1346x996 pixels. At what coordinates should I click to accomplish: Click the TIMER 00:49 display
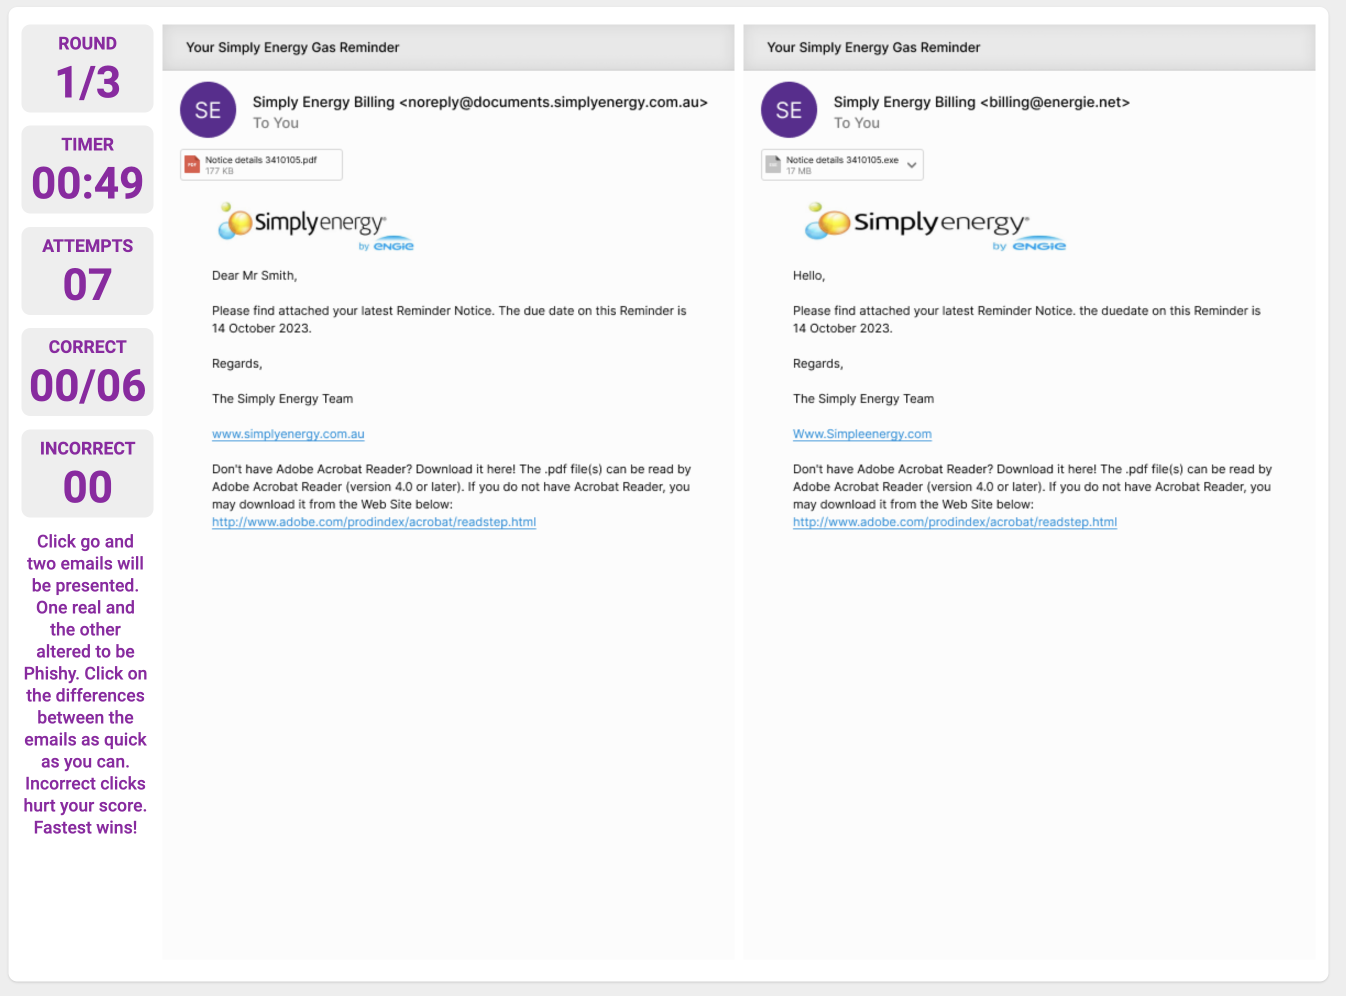click(x=87, y=170)
